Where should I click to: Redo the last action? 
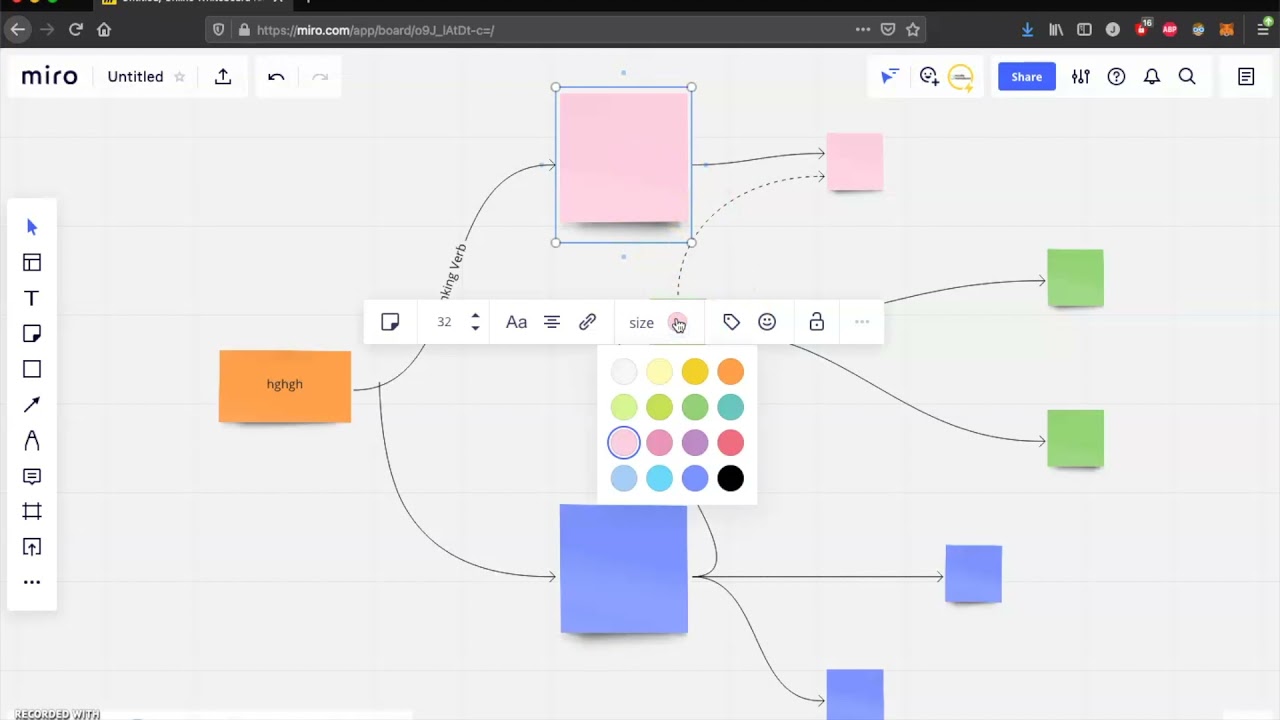[x=320, y=77]
